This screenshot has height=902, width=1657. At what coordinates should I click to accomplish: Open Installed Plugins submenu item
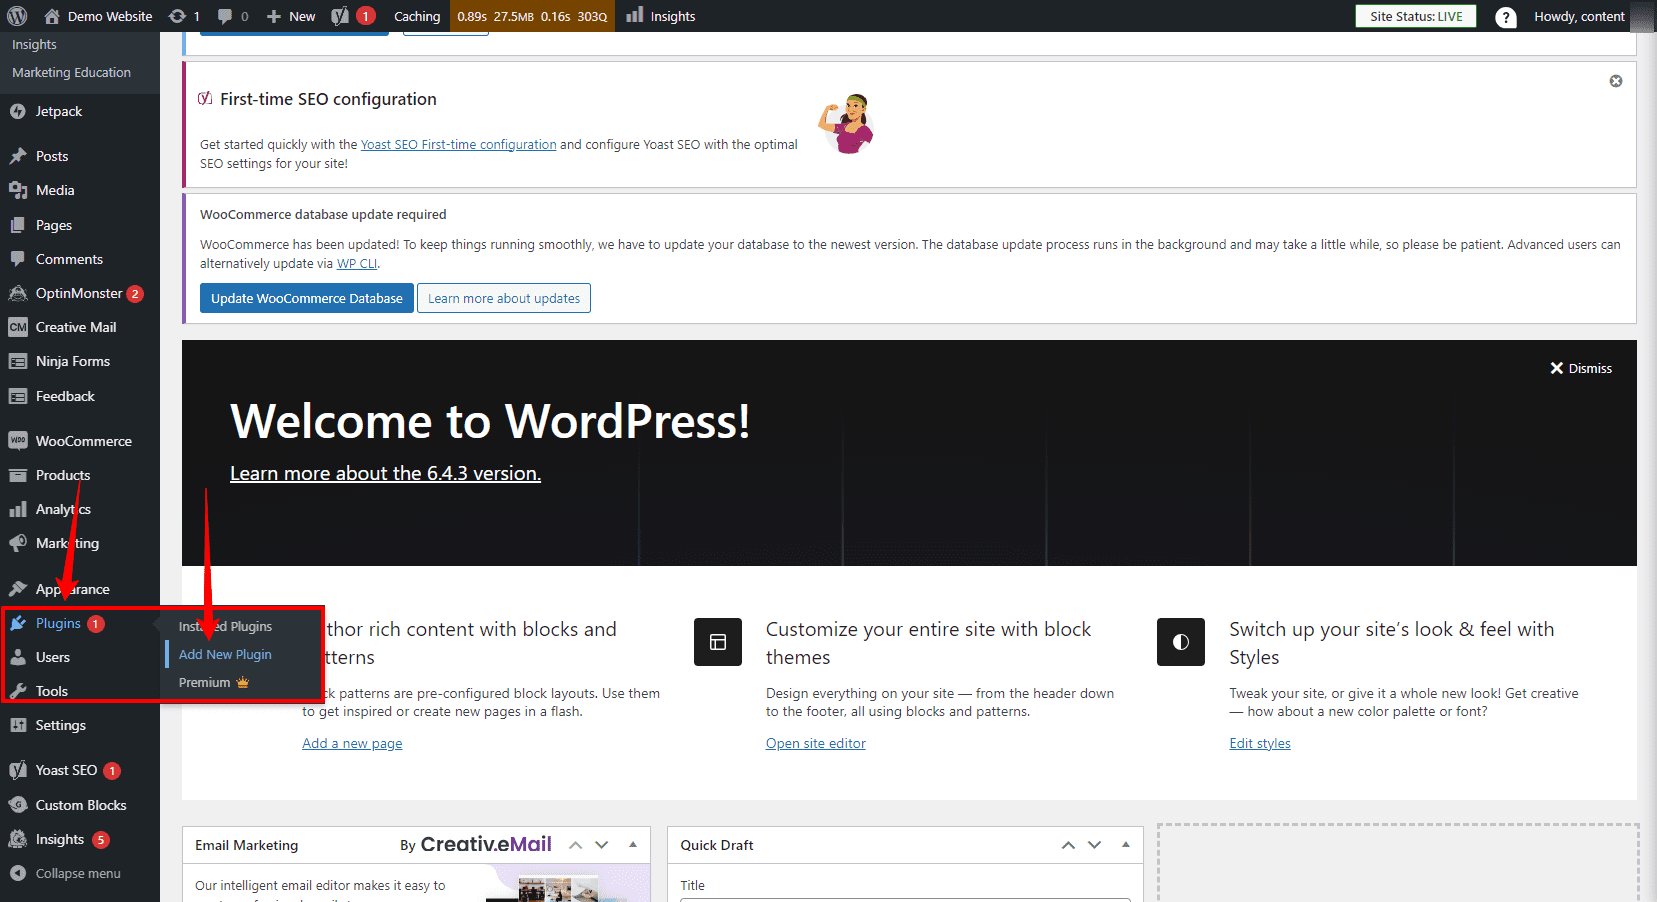225,626
